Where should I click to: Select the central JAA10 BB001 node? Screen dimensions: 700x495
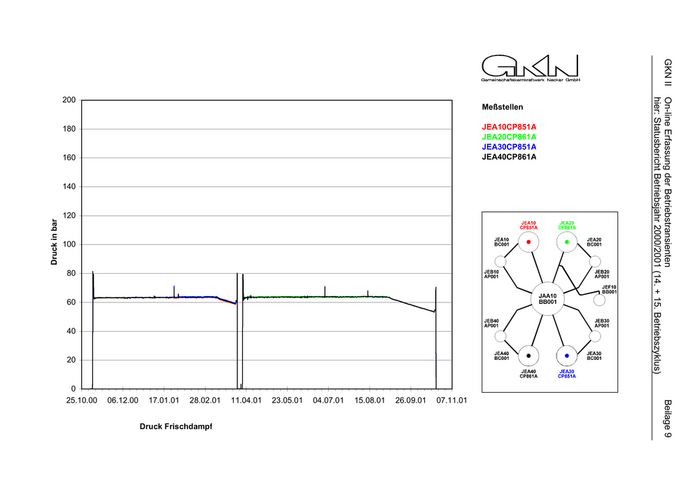coord(547,299)
